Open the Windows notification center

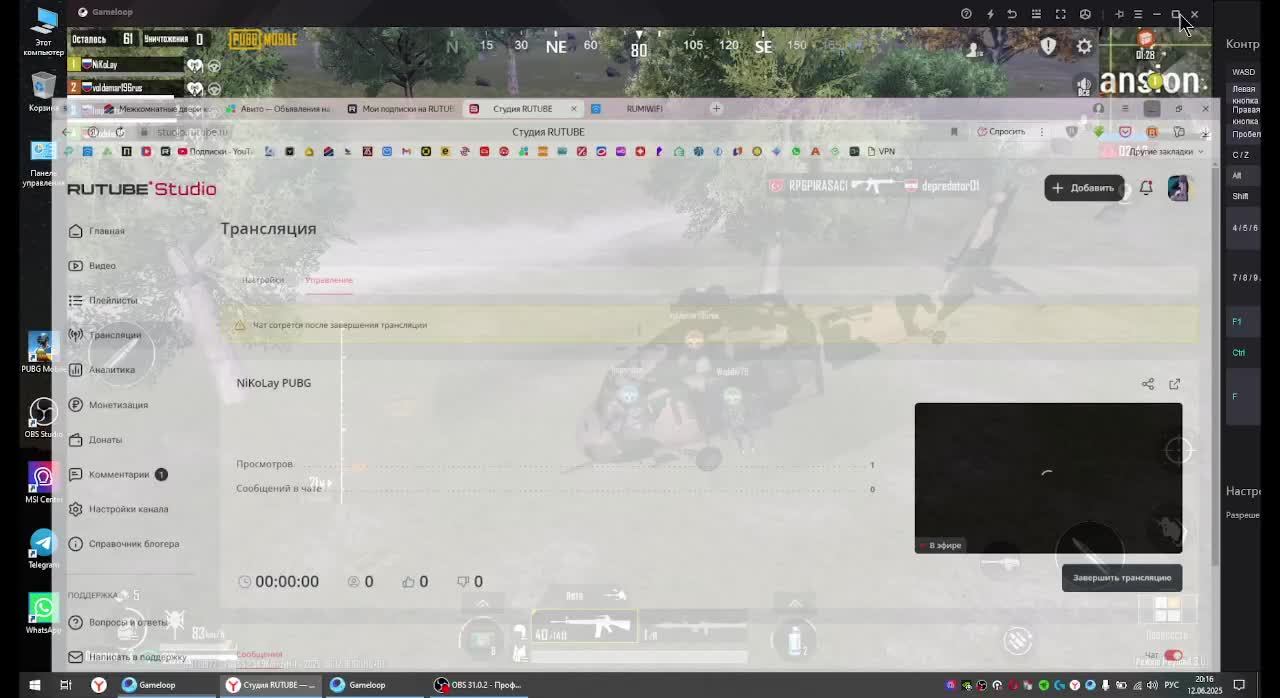(1239, 685)
